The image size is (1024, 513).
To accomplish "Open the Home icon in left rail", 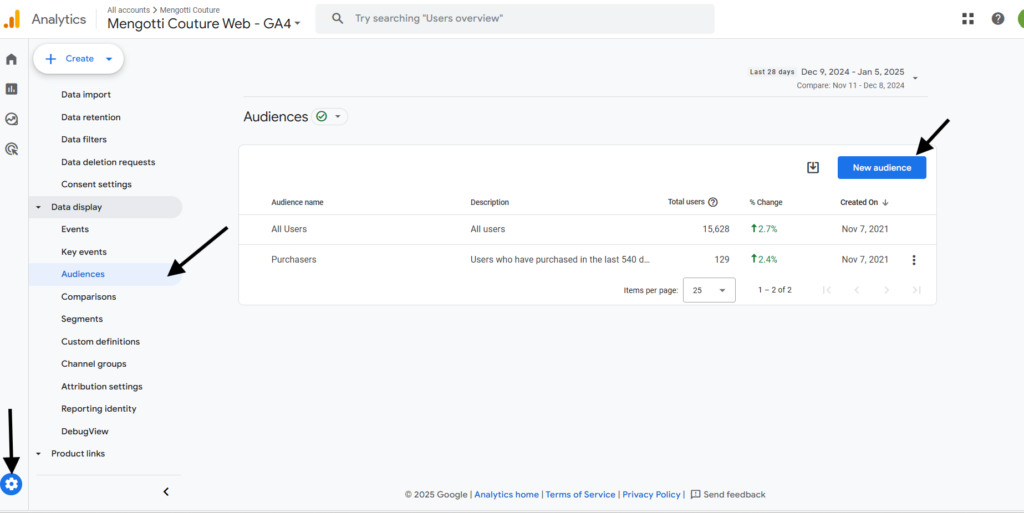I will 11,59.
